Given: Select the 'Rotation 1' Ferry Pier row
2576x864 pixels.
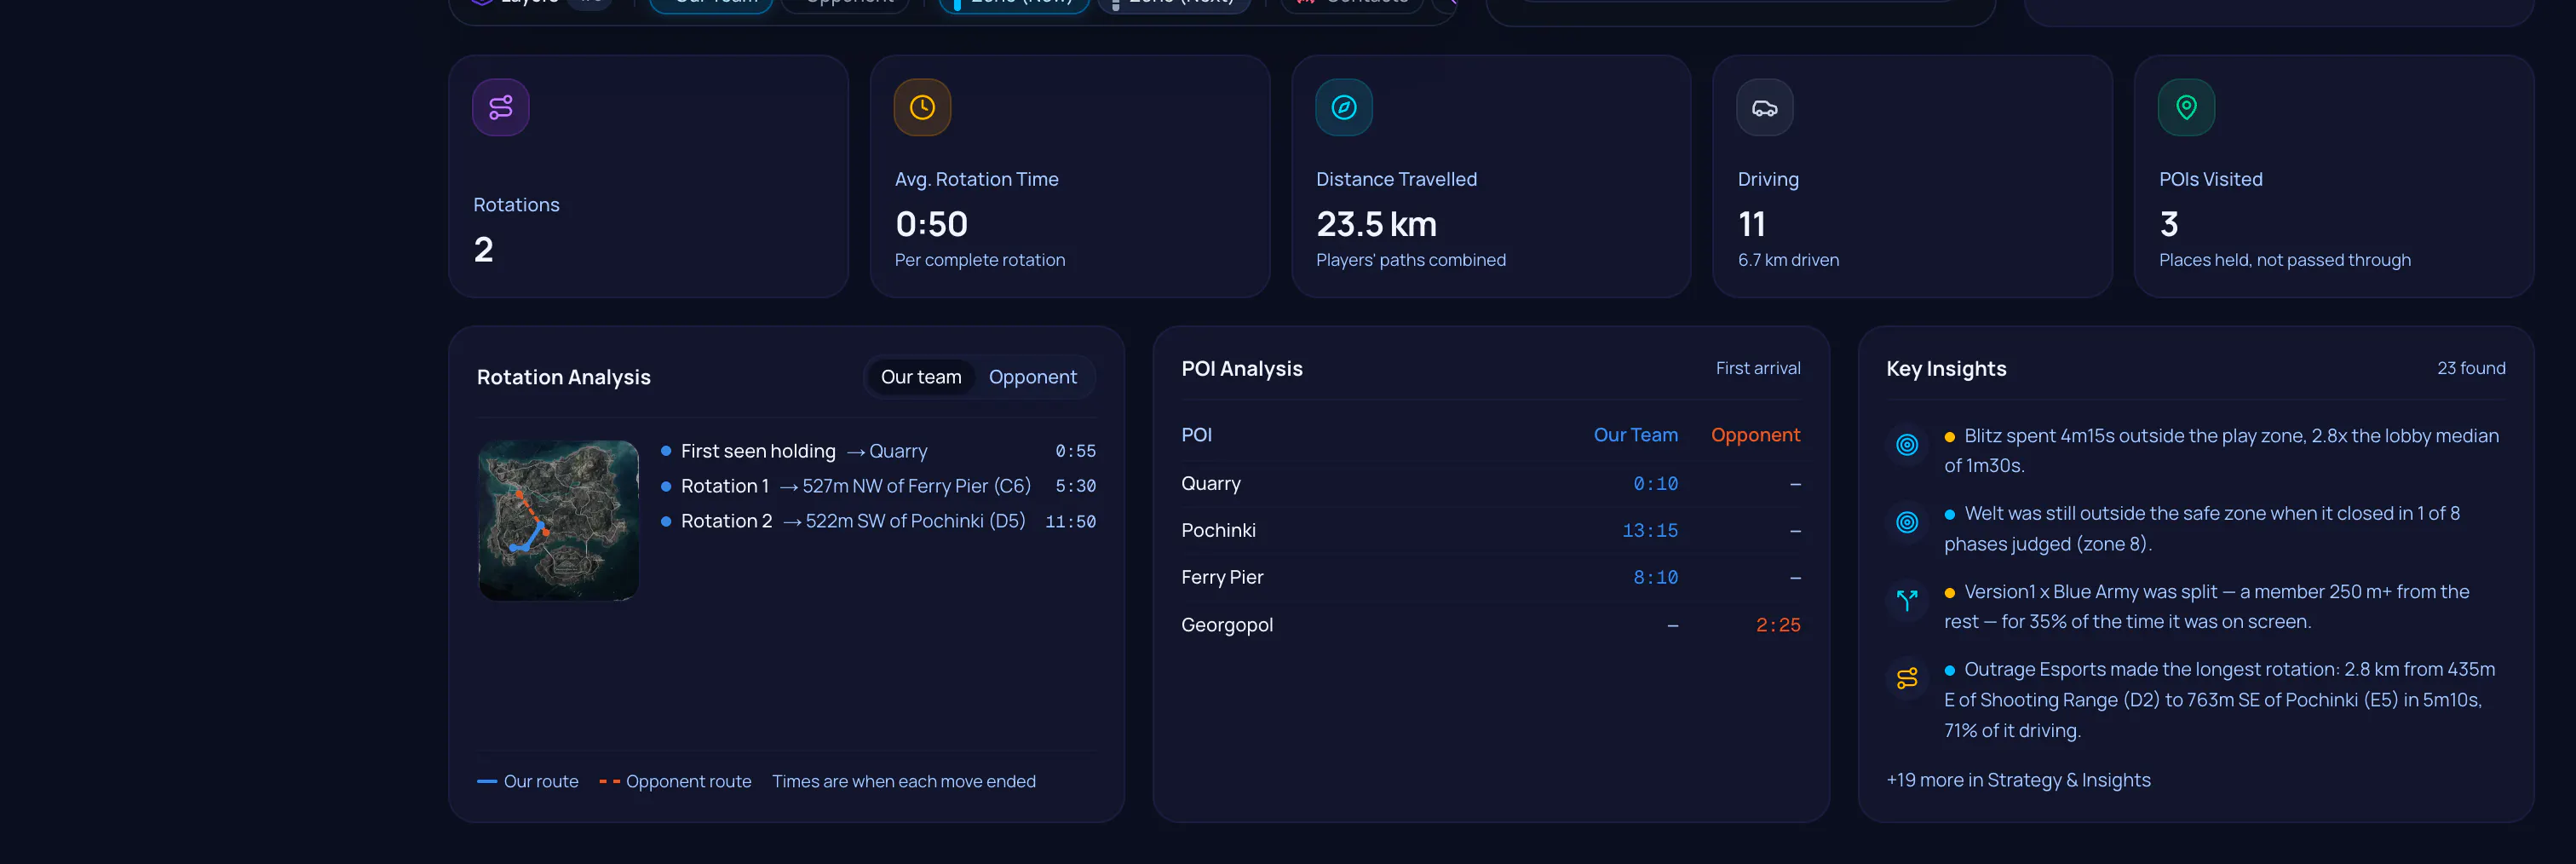Looking at the screenshot, I should (878, 486).
